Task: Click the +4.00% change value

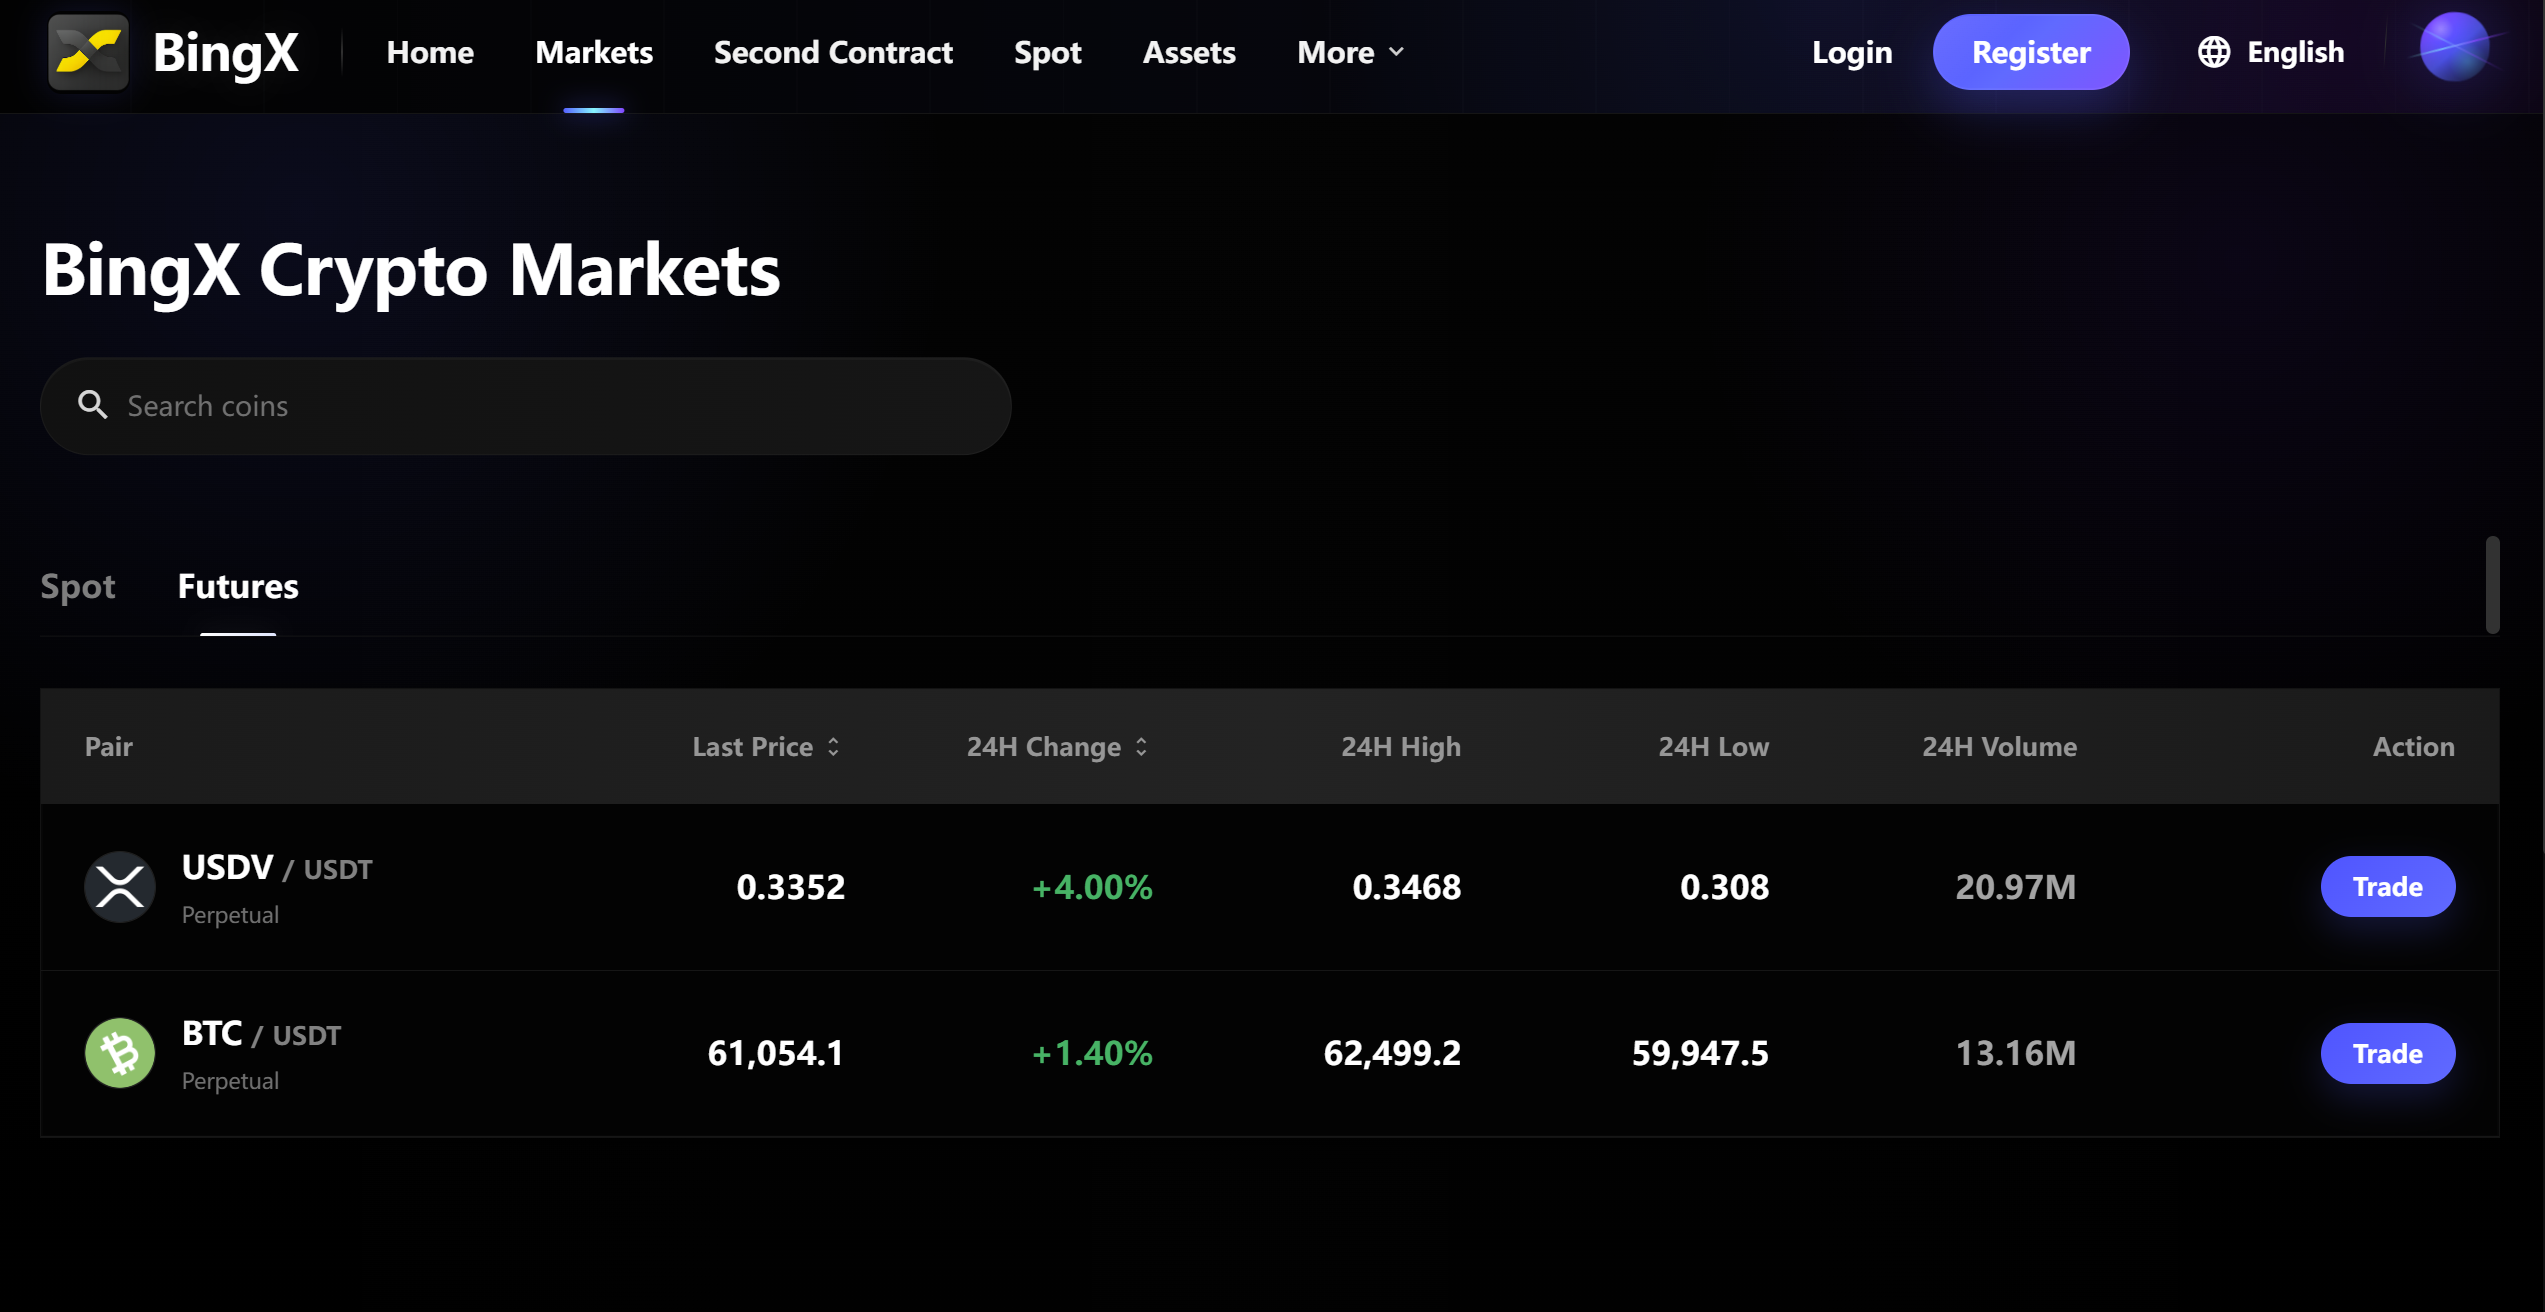Action: tap(1092, 887)
